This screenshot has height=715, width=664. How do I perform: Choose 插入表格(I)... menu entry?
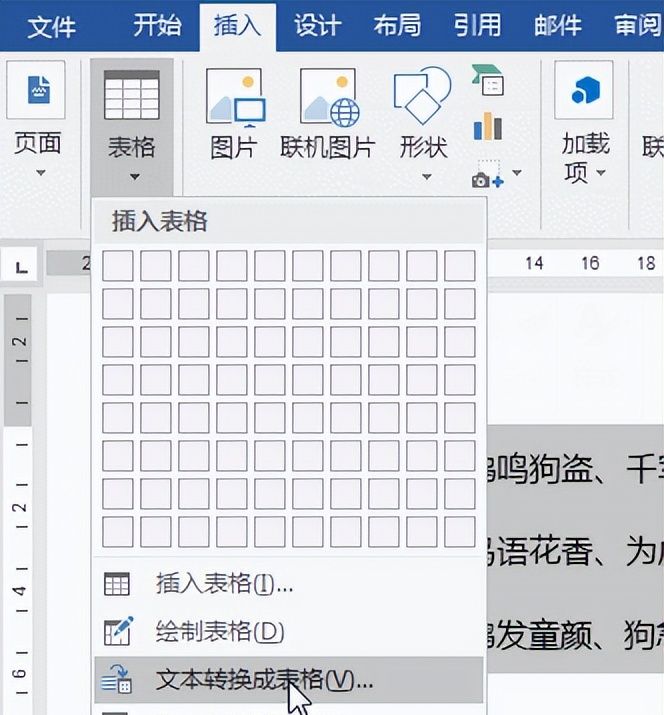[288, 584]
